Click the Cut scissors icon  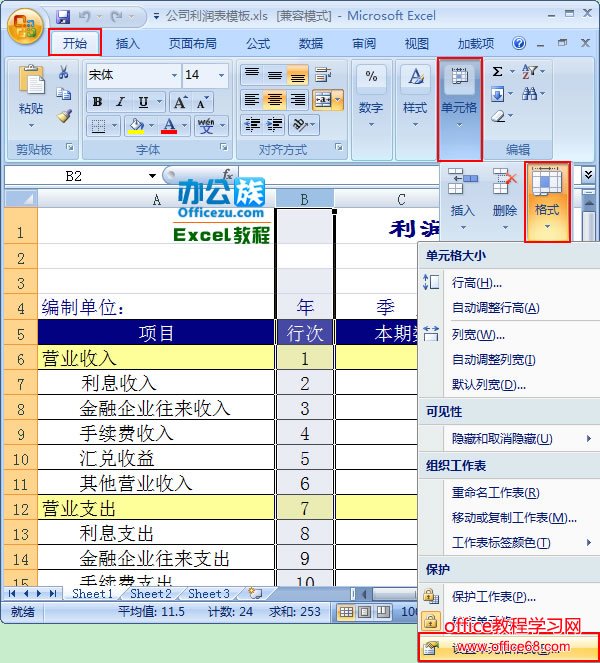pos(64,72)
